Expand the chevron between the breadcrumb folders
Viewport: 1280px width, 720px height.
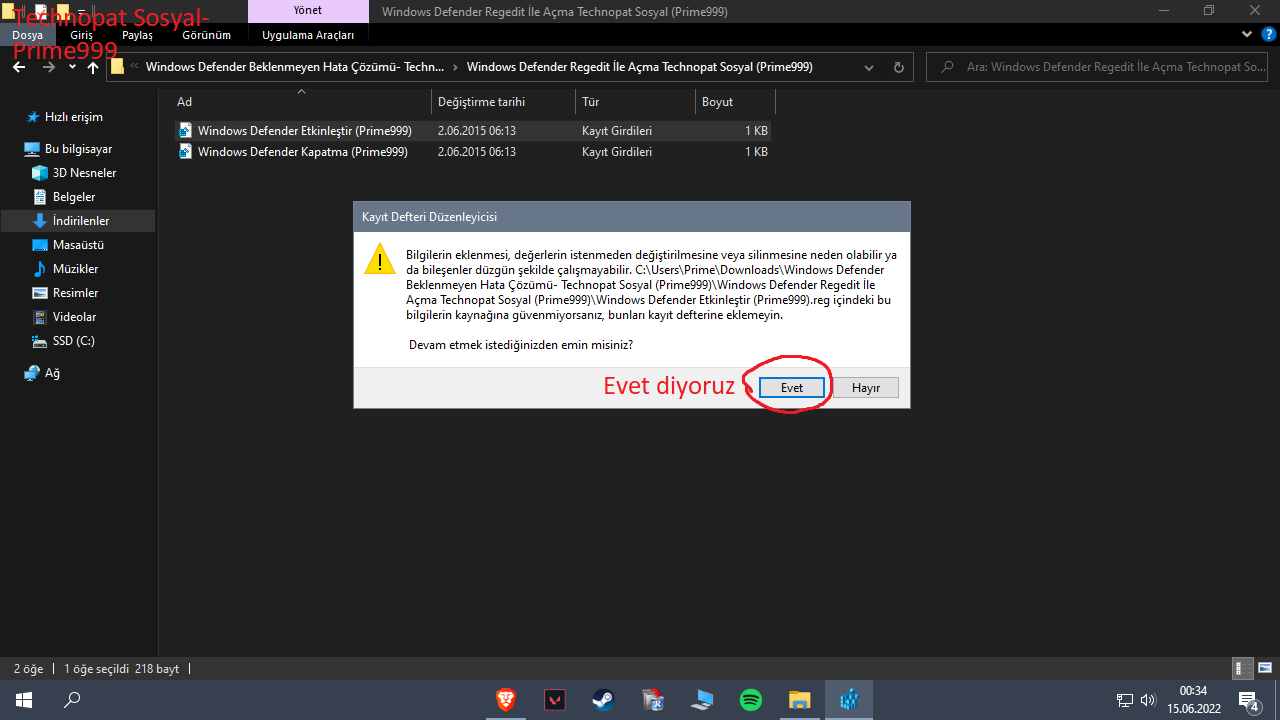coord(455,67)
